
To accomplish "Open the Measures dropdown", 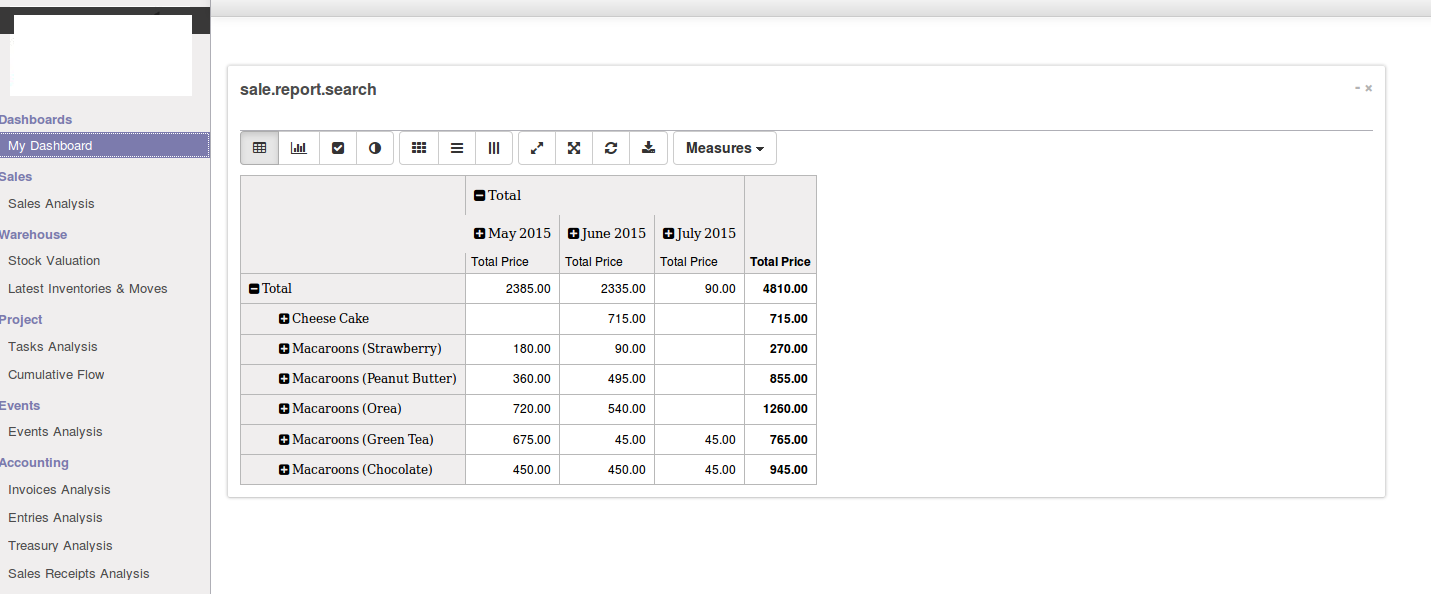I will pos(725,148).
